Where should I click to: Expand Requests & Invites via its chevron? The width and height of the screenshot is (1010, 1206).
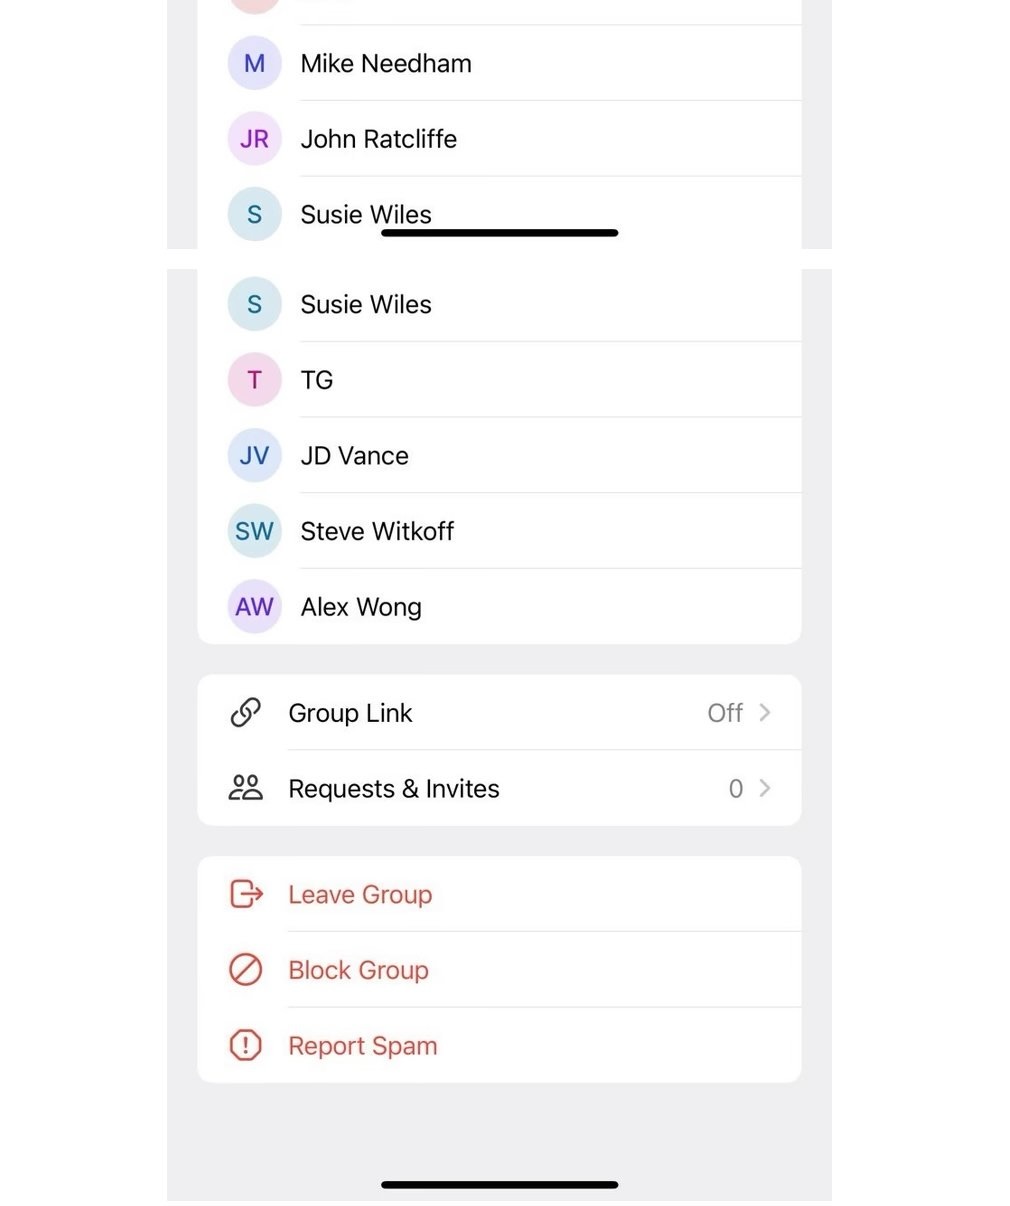tap(765, 788)
